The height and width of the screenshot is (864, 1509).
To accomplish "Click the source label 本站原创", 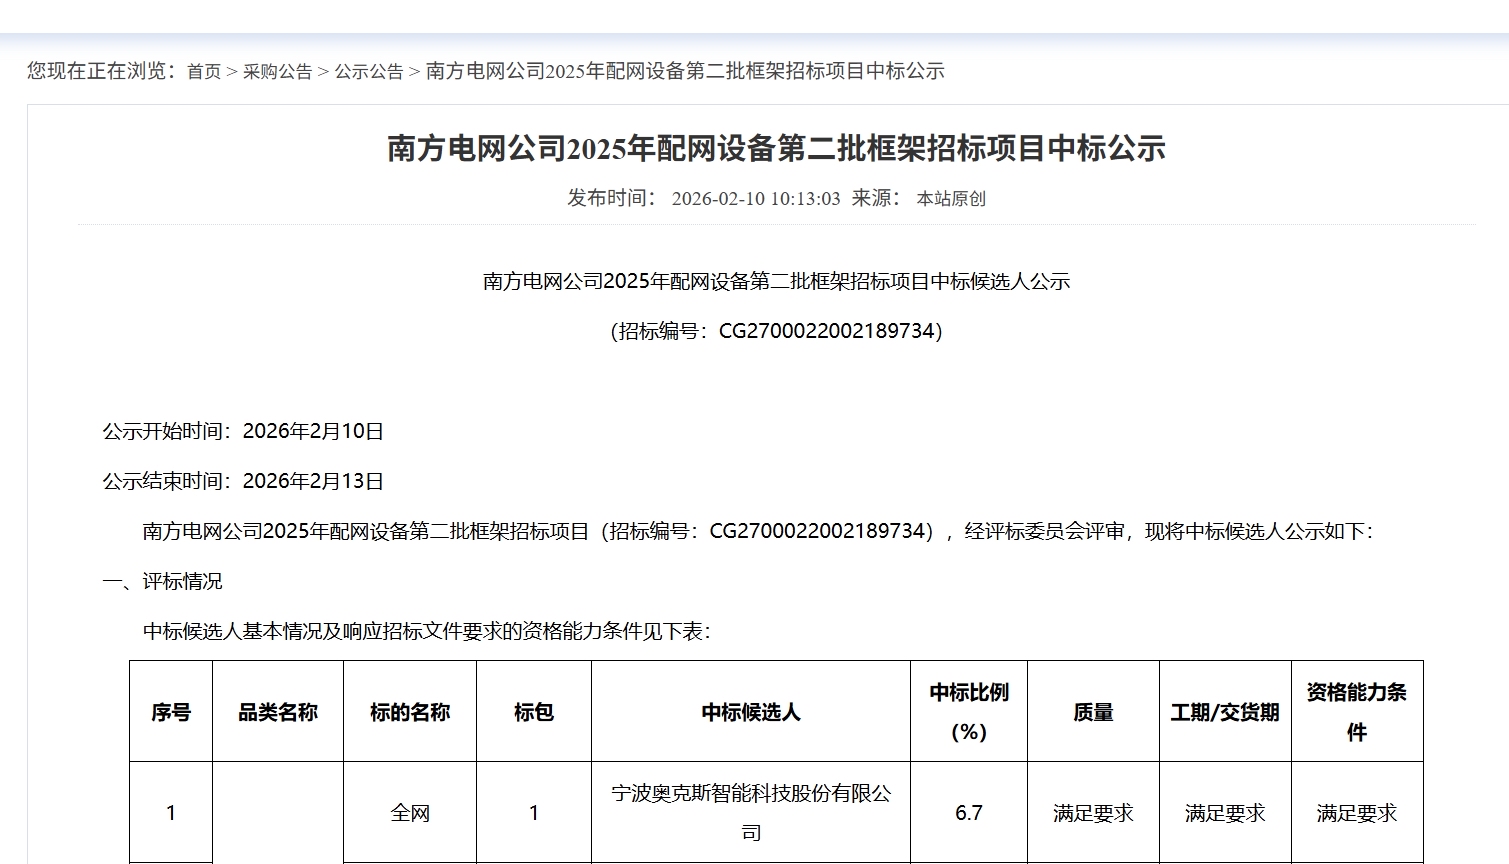I will click(951, 198).
